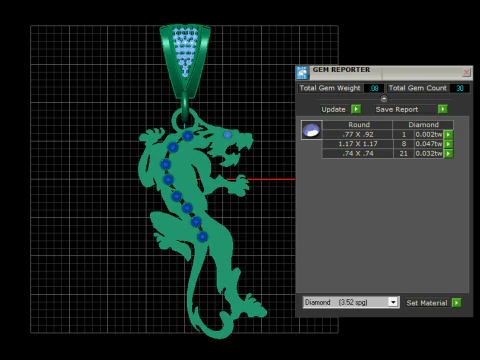This screenshot has height=360, width=480.
Task: Click the green Save Report arrow button
Action: (x=443, y=109)
